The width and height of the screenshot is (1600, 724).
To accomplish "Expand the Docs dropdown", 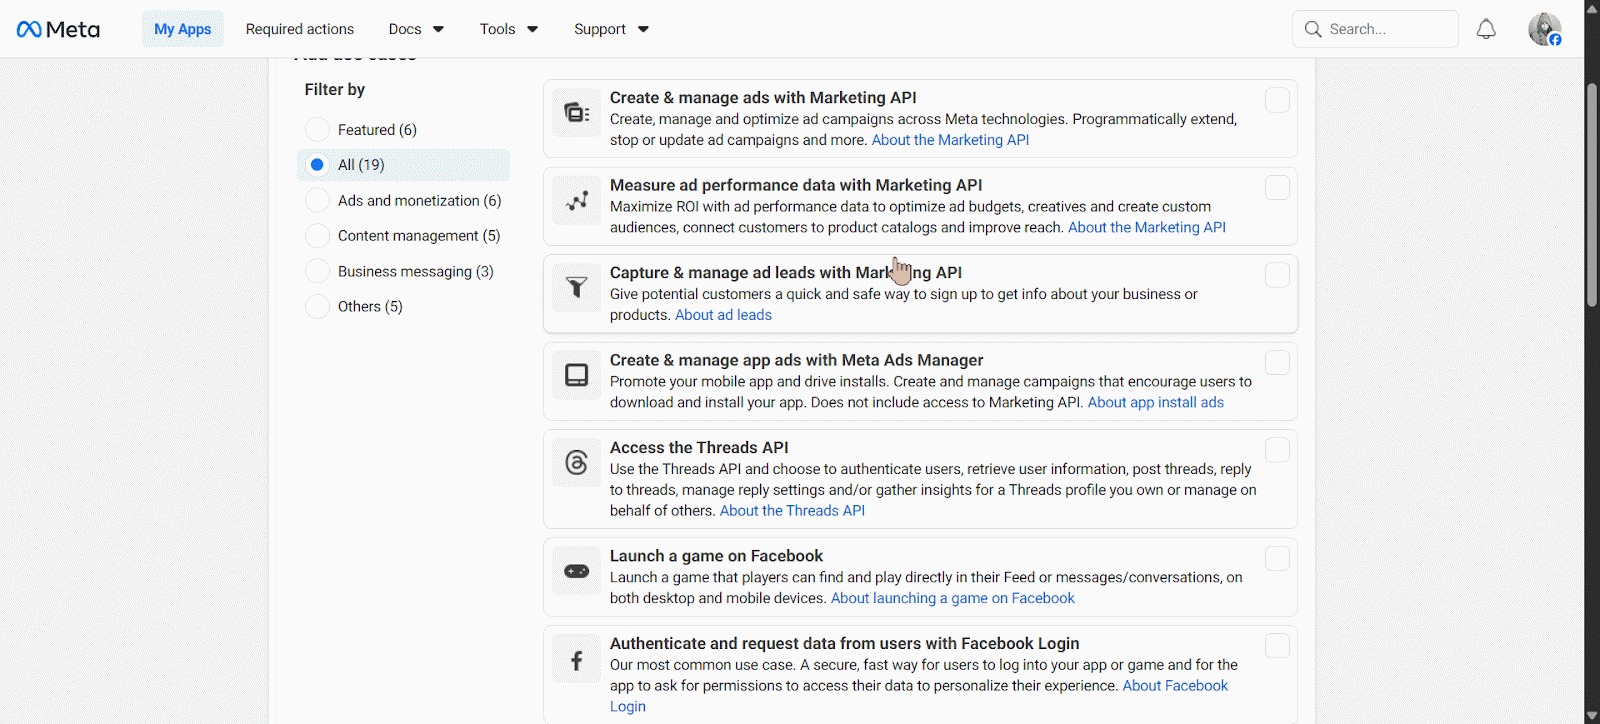I will (x=416, y=29).
